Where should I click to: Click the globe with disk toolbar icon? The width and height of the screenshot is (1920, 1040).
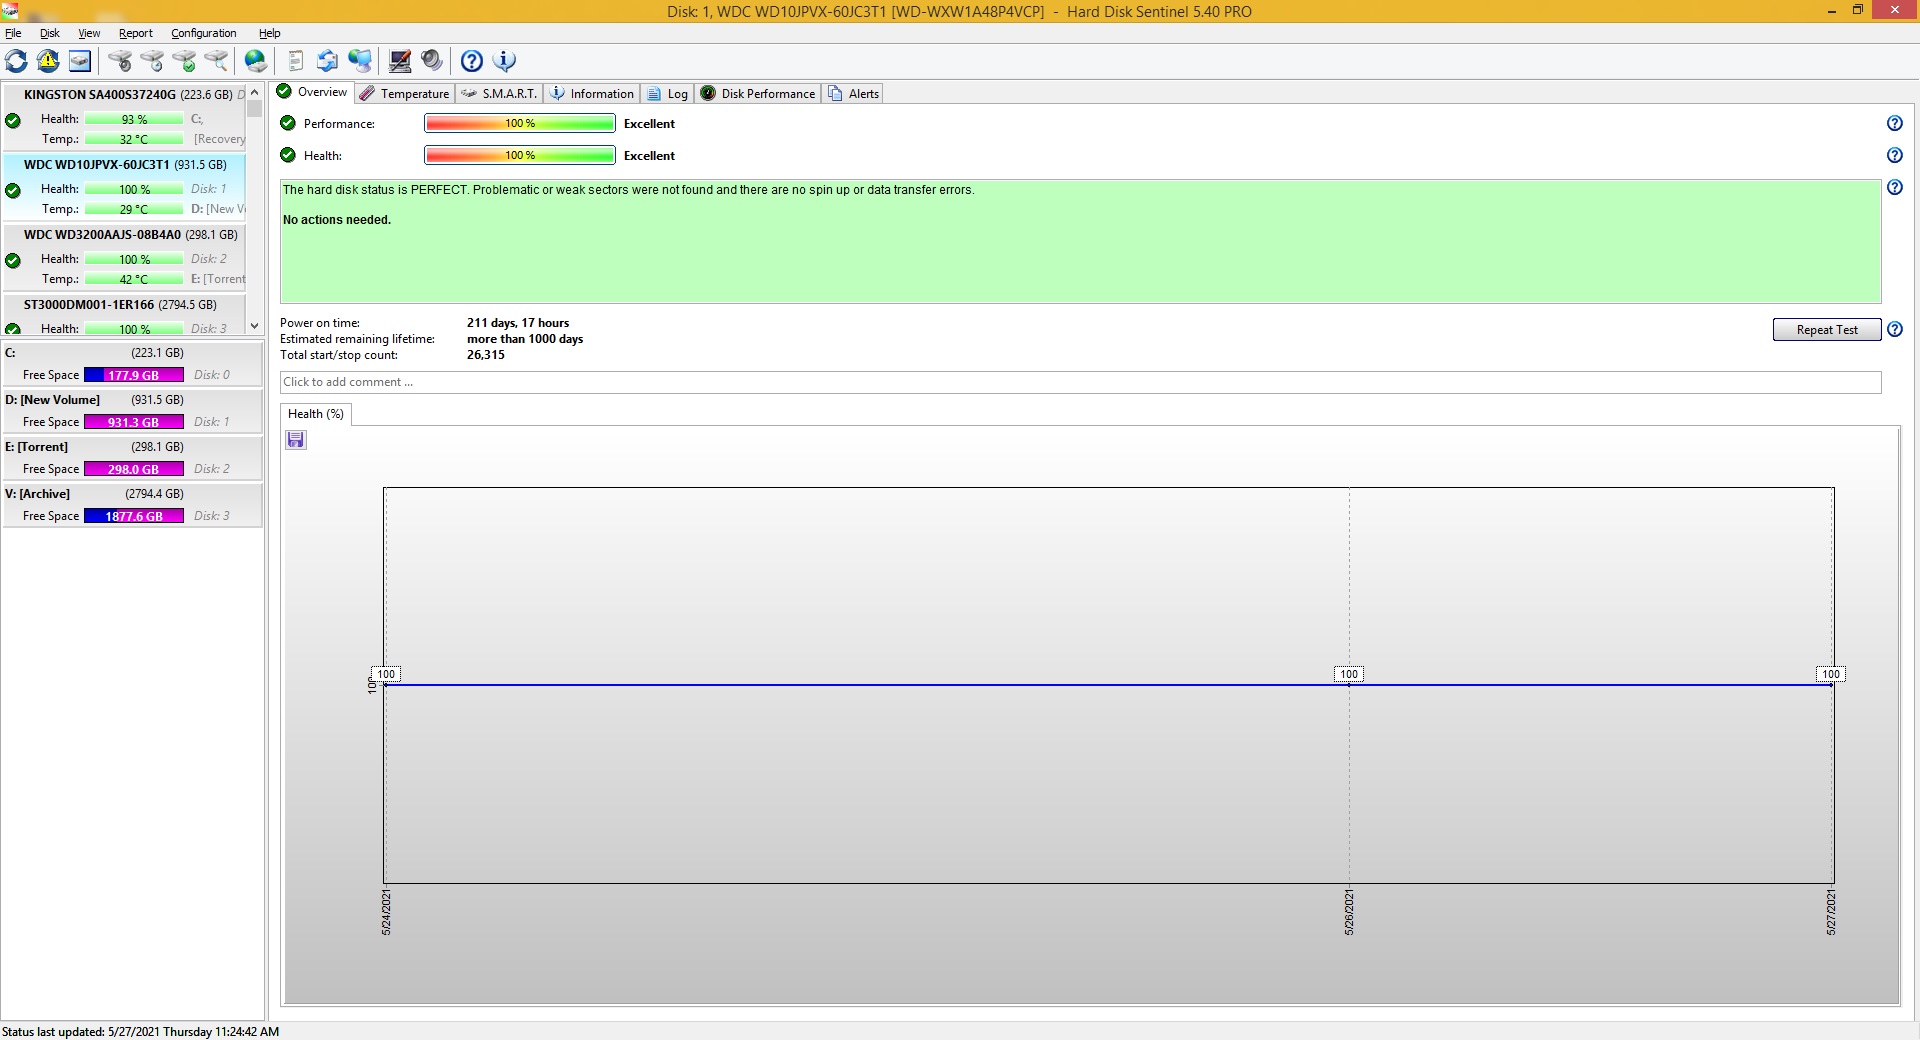[x=256, y=61]
